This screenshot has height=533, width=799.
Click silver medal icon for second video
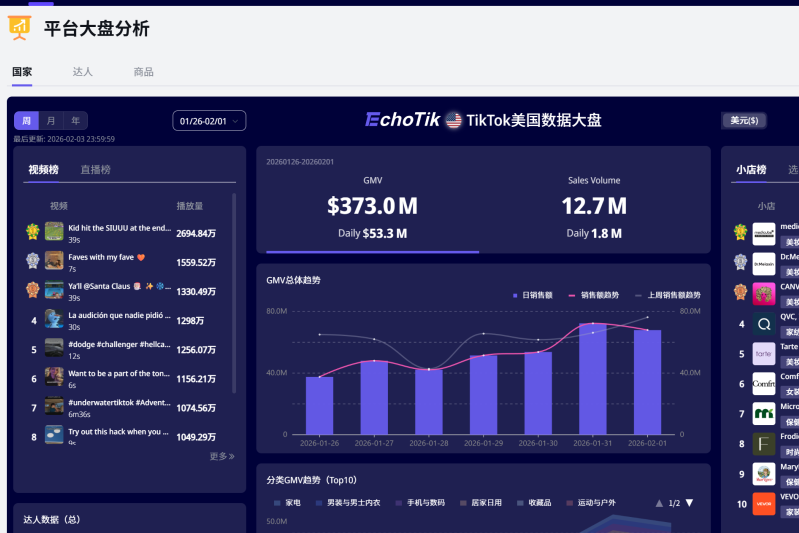click(x=33, y=261)
